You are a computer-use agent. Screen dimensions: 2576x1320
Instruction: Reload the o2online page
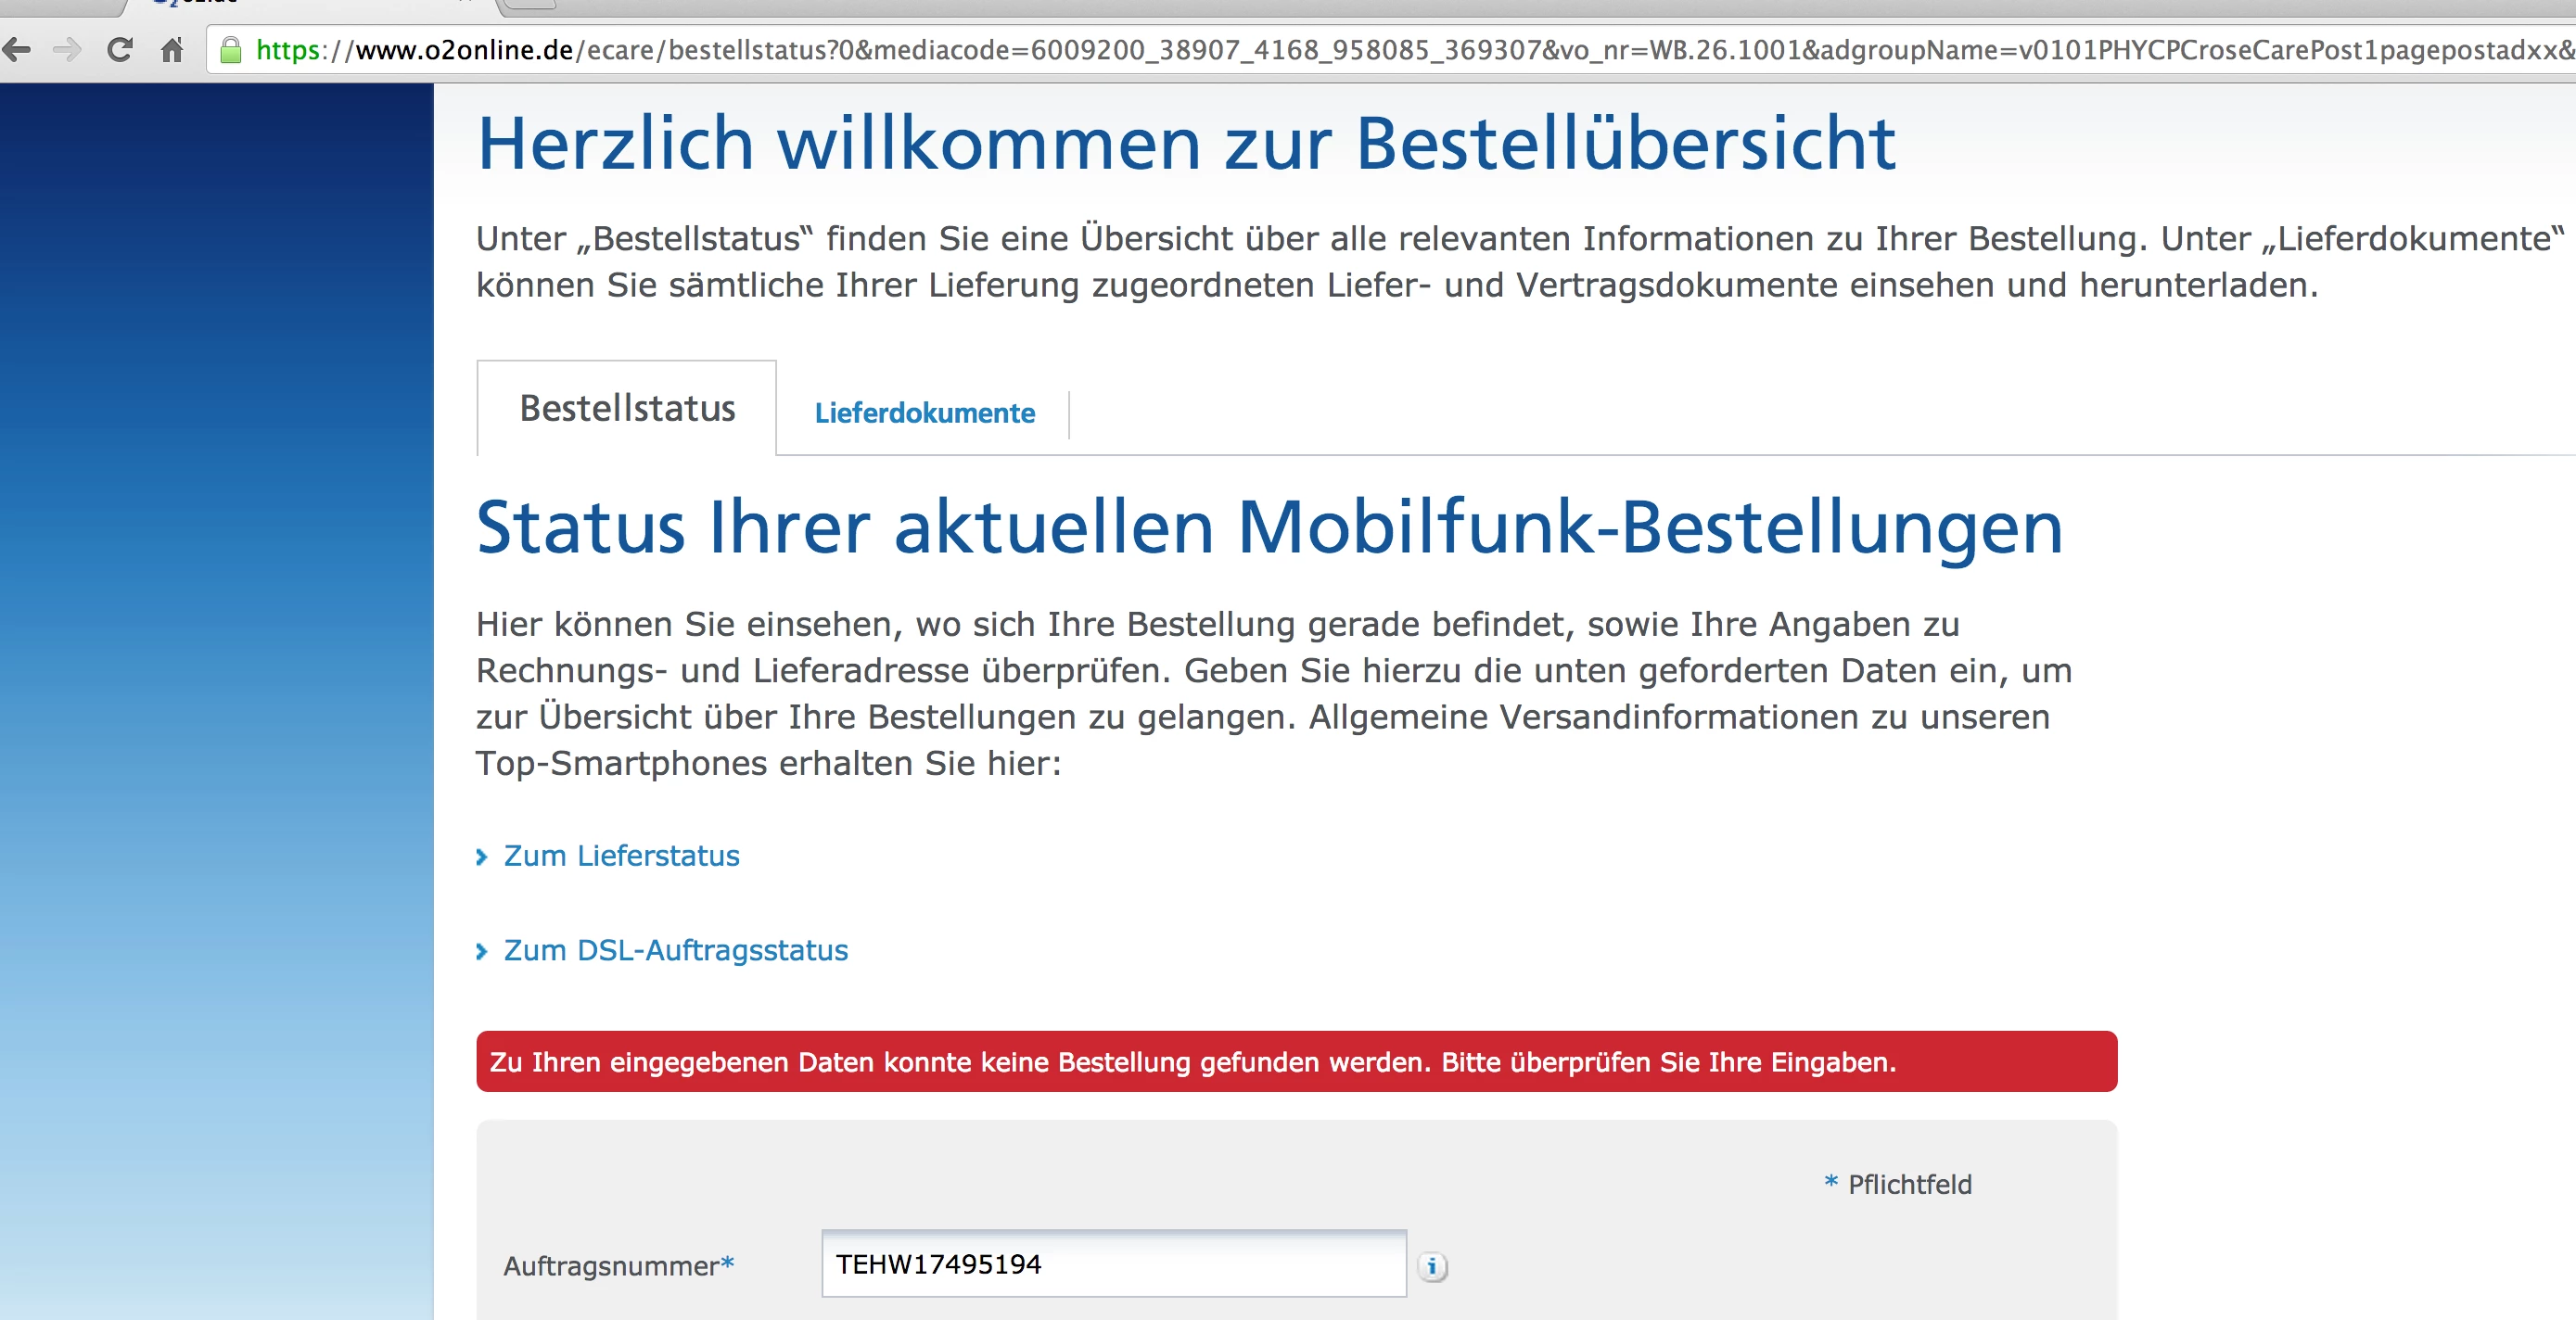coord(120,49)
